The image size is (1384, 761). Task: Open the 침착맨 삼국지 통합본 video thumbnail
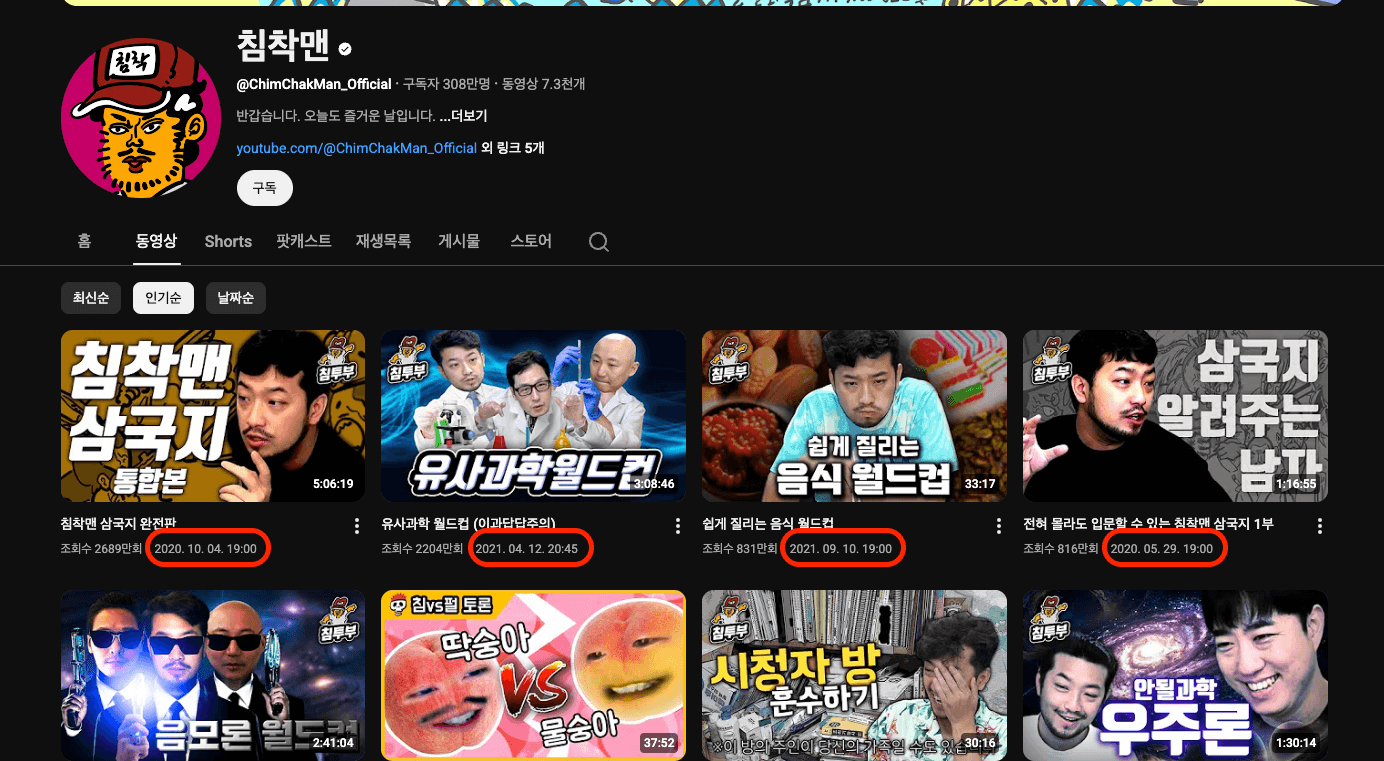213,415
